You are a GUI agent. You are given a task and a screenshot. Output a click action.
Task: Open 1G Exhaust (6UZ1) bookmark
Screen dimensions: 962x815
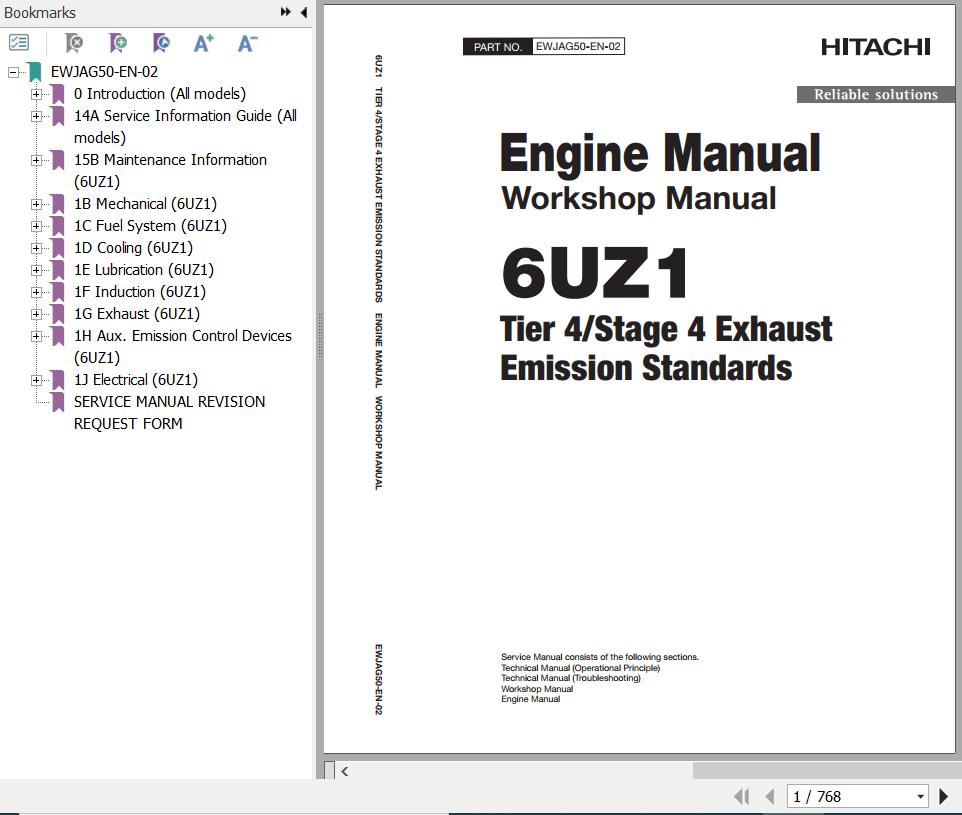pyautogui.click(x=137, y=314)
